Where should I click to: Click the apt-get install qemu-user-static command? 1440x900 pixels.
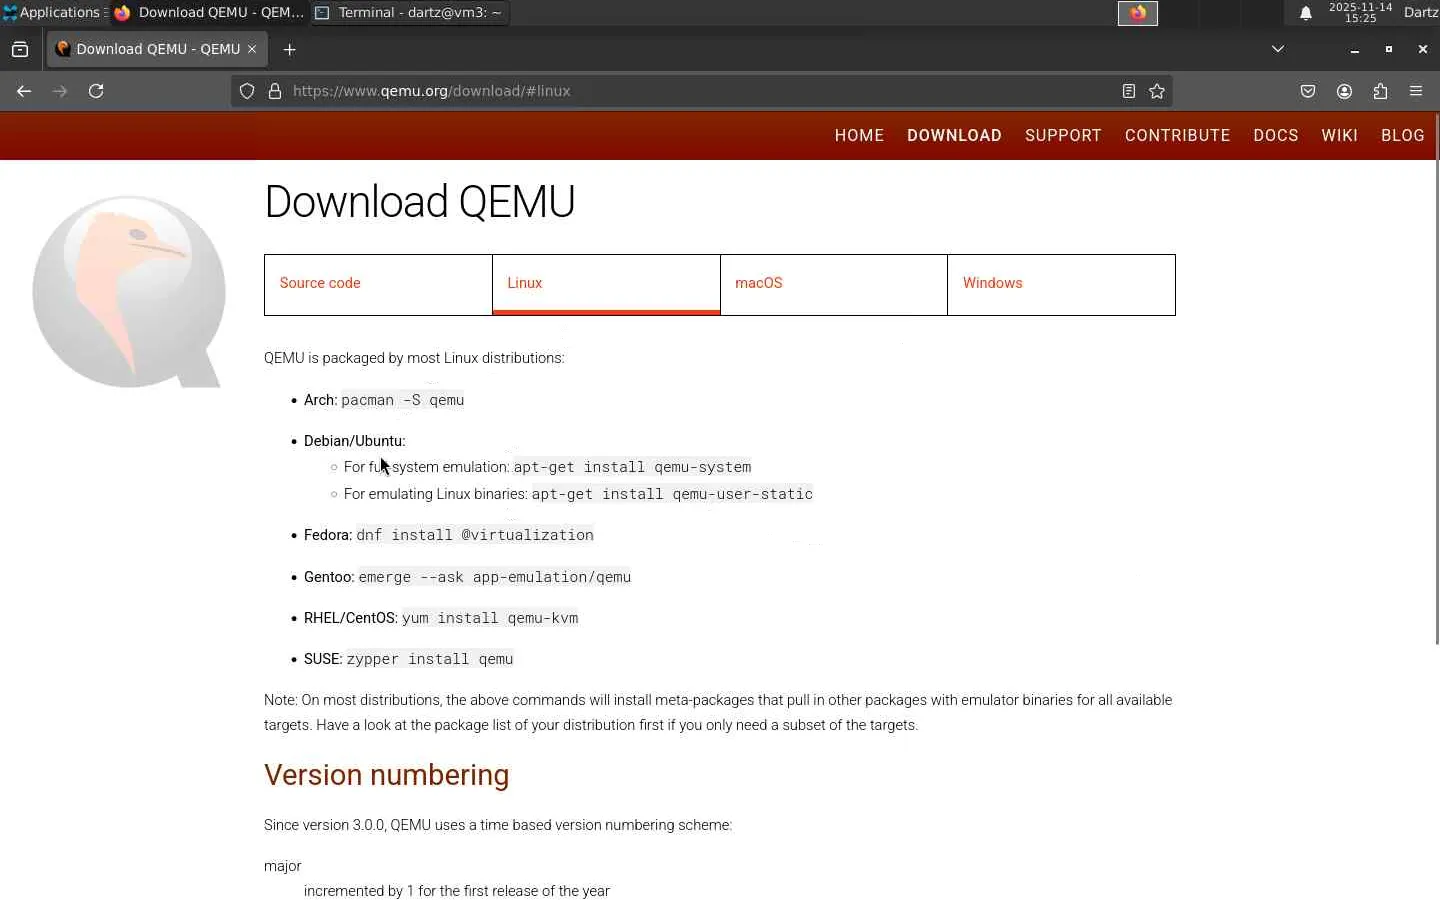point(672,494)
